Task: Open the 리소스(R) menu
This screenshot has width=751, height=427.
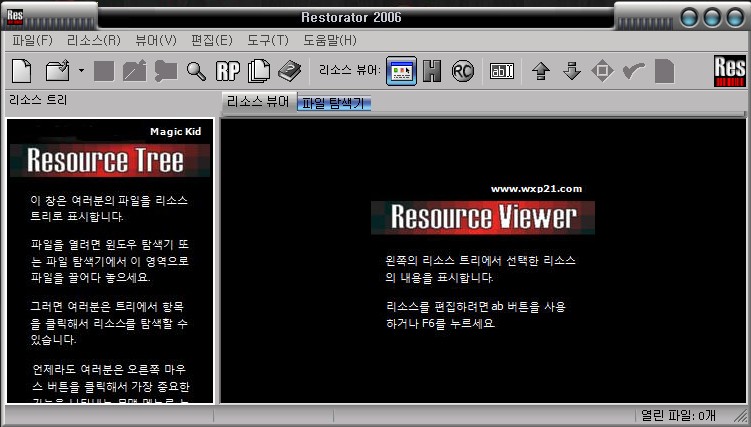Action: (x=94, y=40)
